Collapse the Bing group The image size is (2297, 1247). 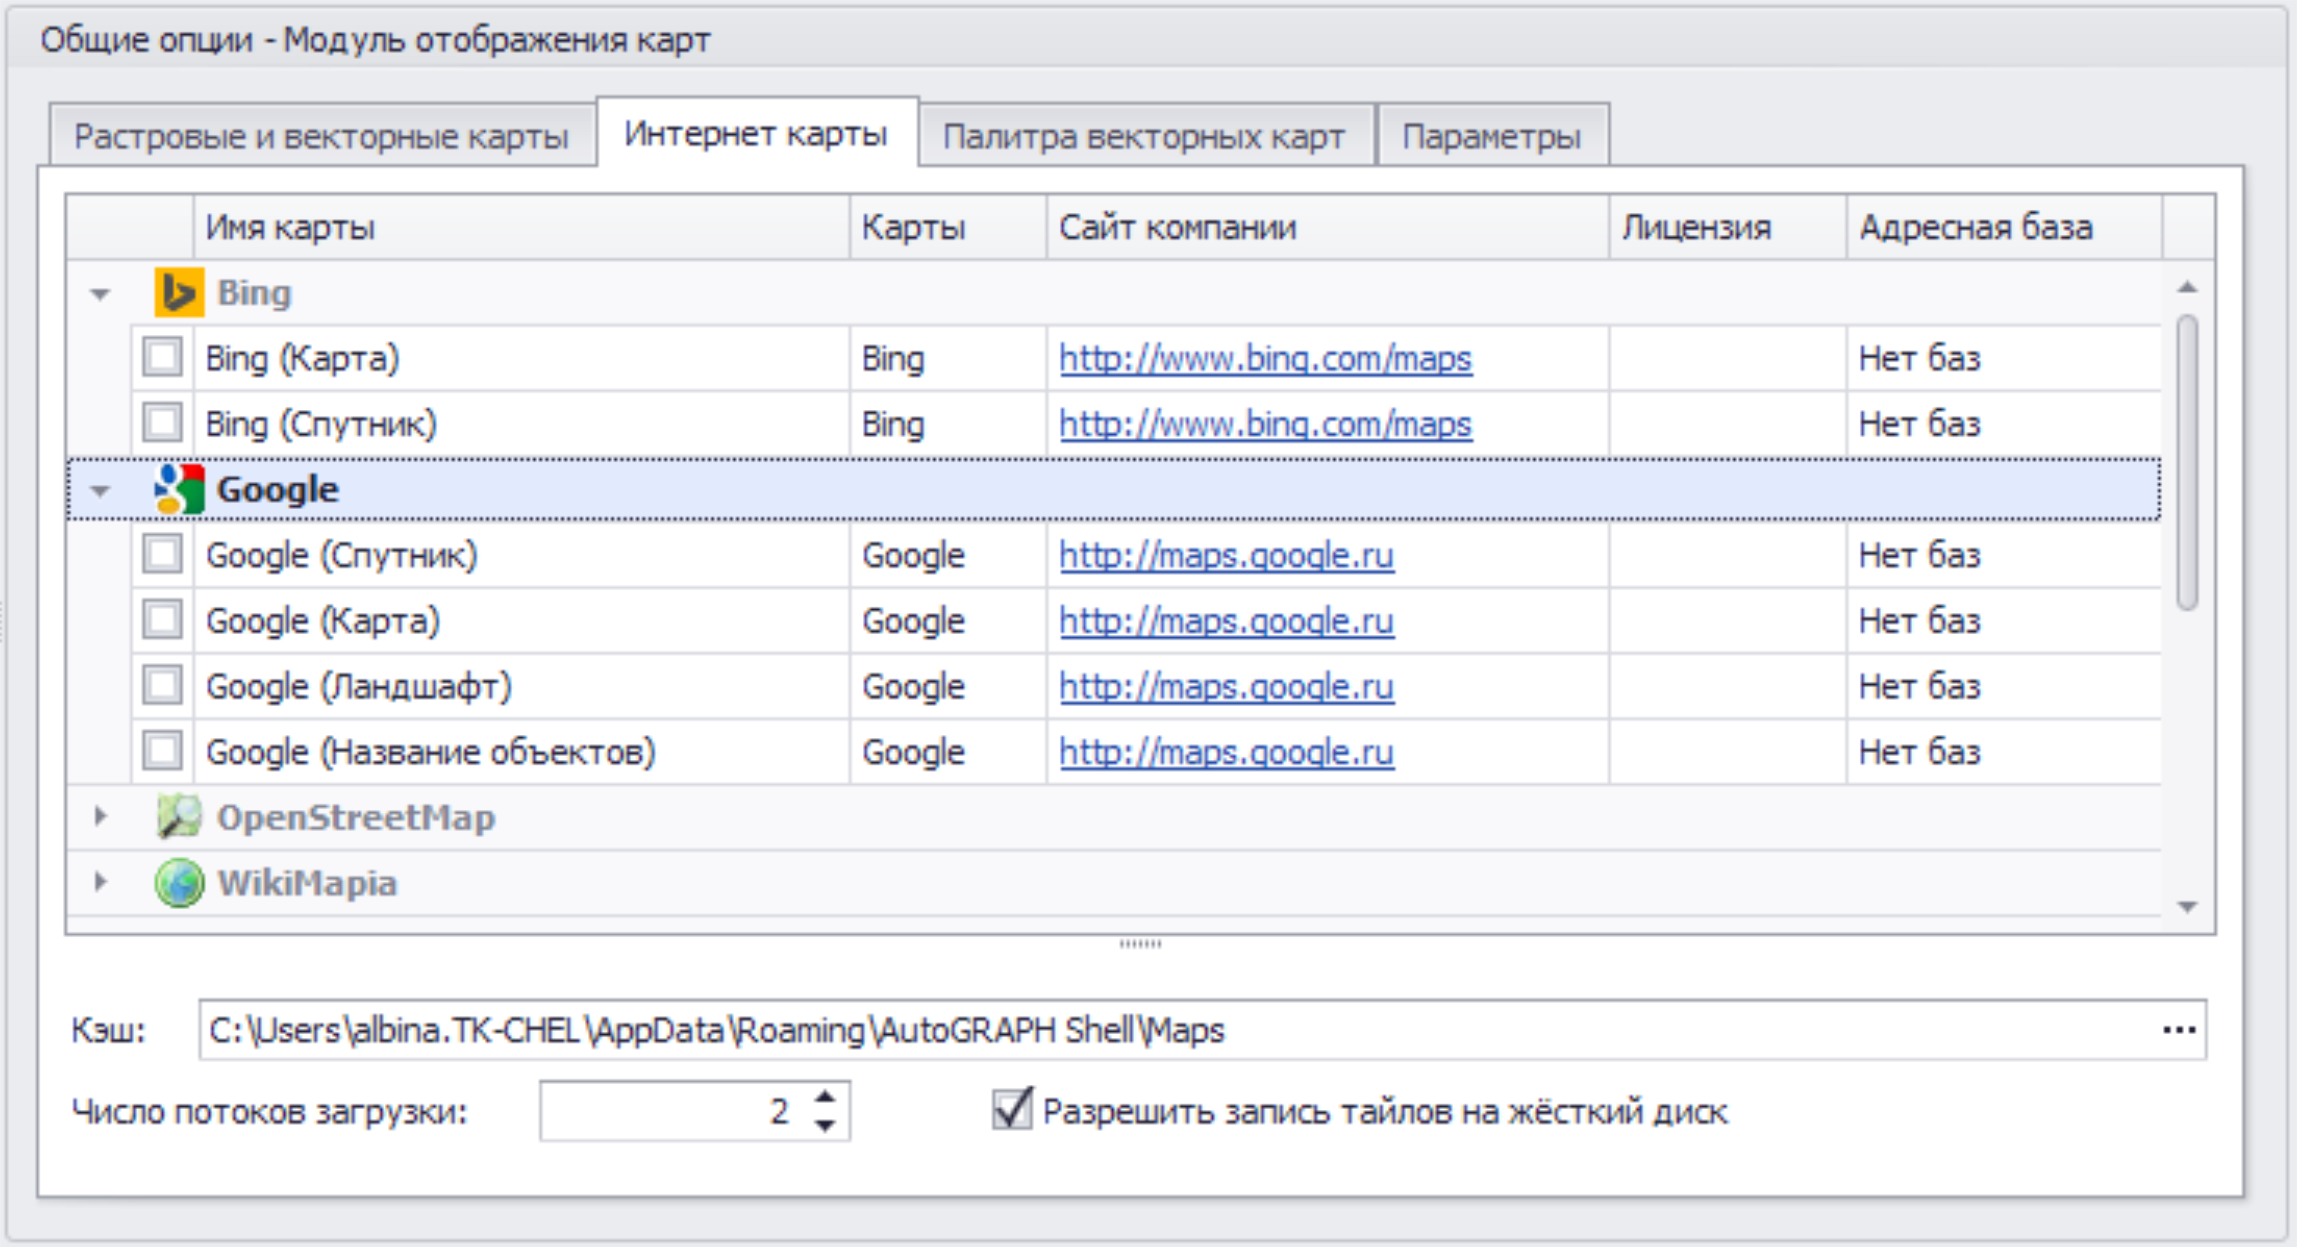pyautogui.click(x=100, y=294)
